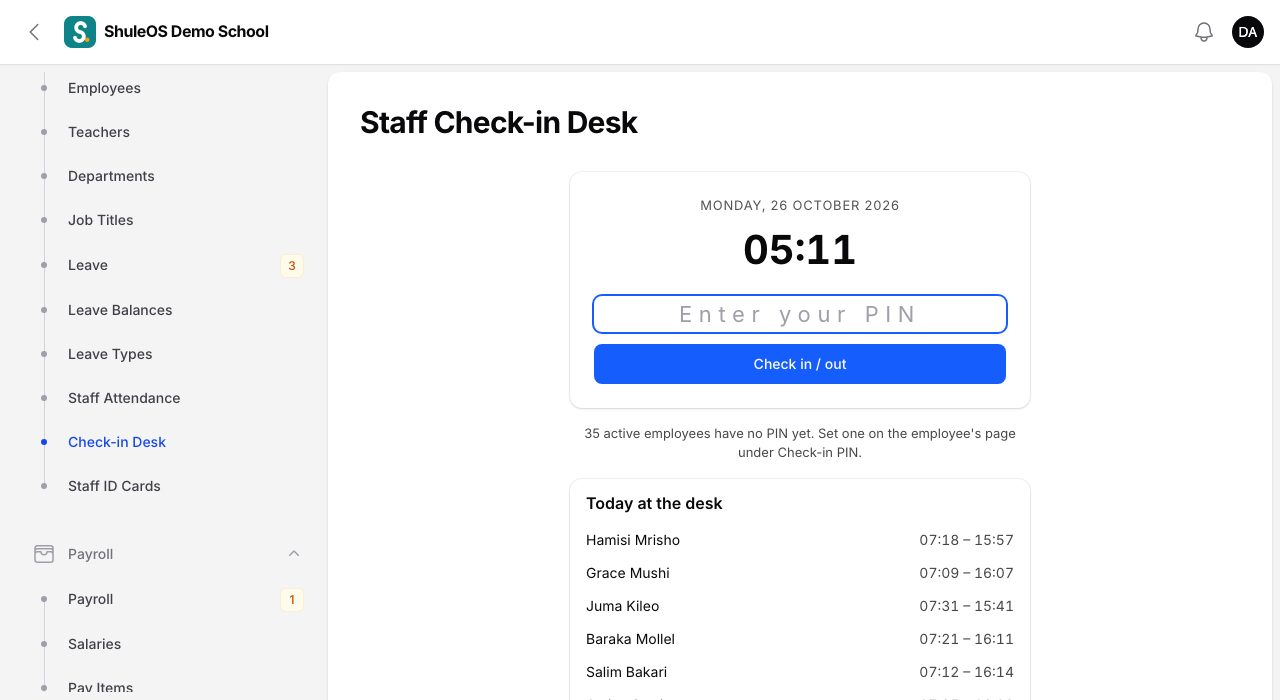
Task: Focus the Enter your PIN field
Action: [800, 314]
